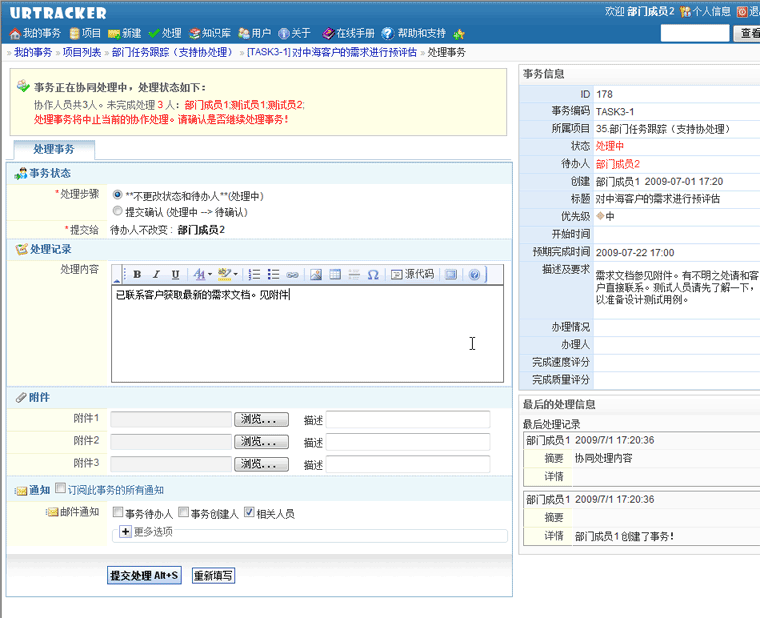Insert a numbered list
The height and width of the screenshot is (618, 760).
pyautogui.click(x=254, y=274)
